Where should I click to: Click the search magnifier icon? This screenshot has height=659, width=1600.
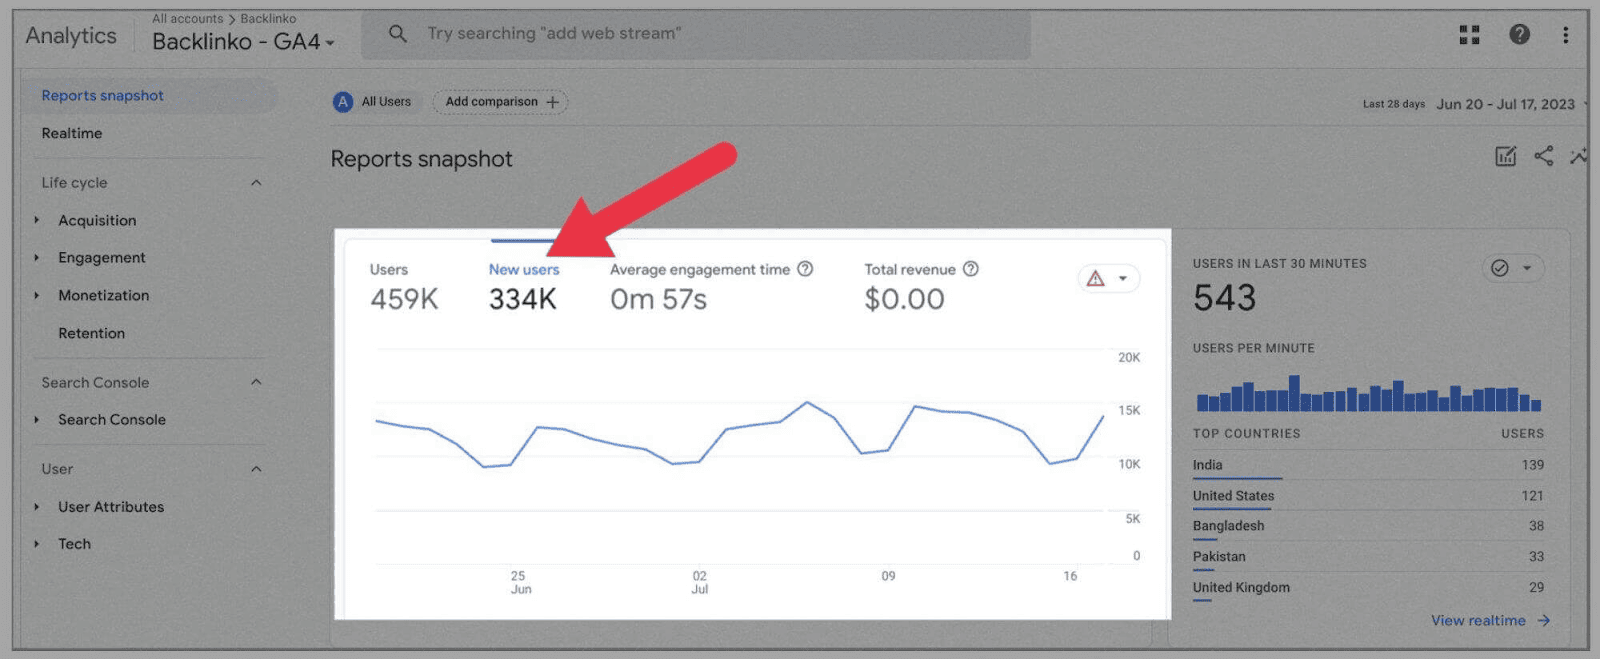coord(397,34)
